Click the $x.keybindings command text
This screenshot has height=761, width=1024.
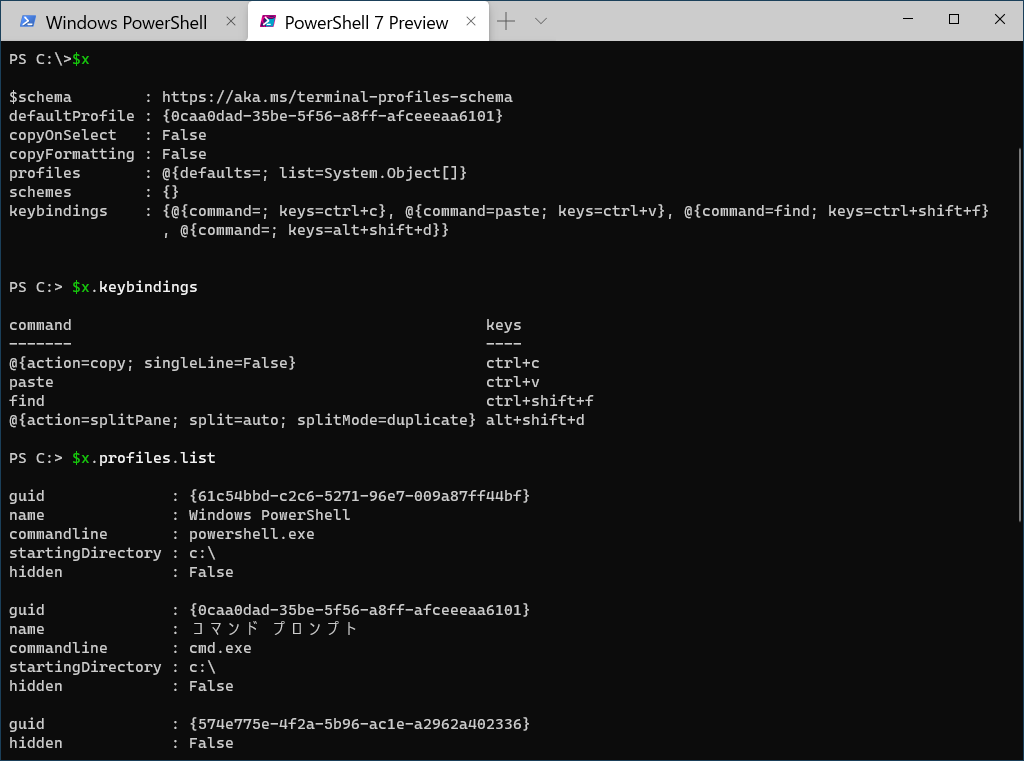(x=134, y=287)
